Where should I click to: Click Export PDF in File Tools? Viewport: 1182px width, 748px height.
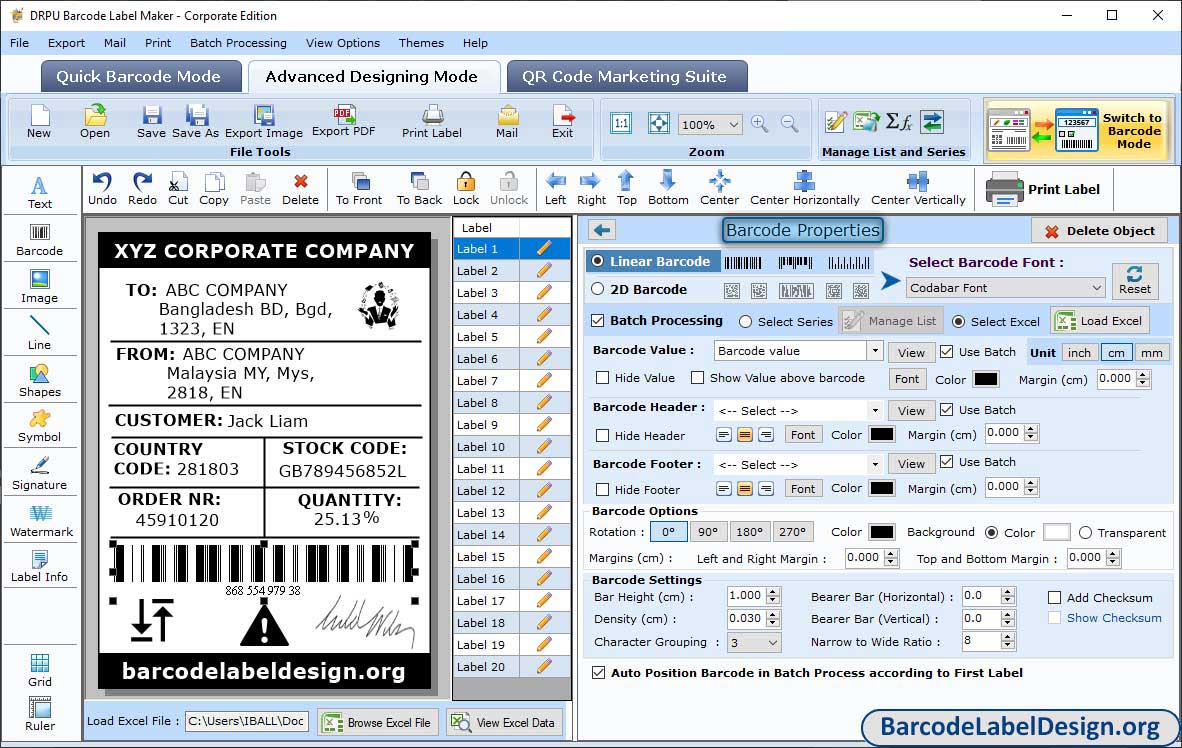click(x=343, y=121)
